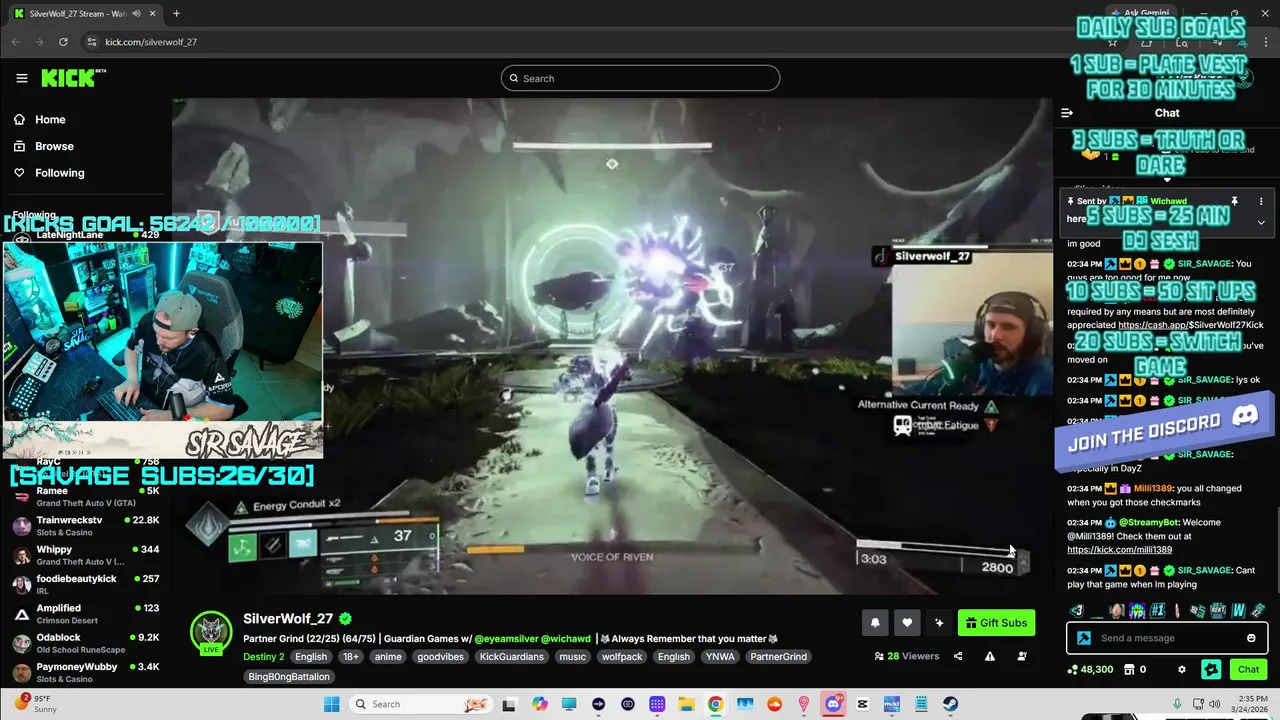Select the KickGuardians tag
The height and width of the screenshot is (720, 1280).
pyautogui.click(x=511, y=657)
